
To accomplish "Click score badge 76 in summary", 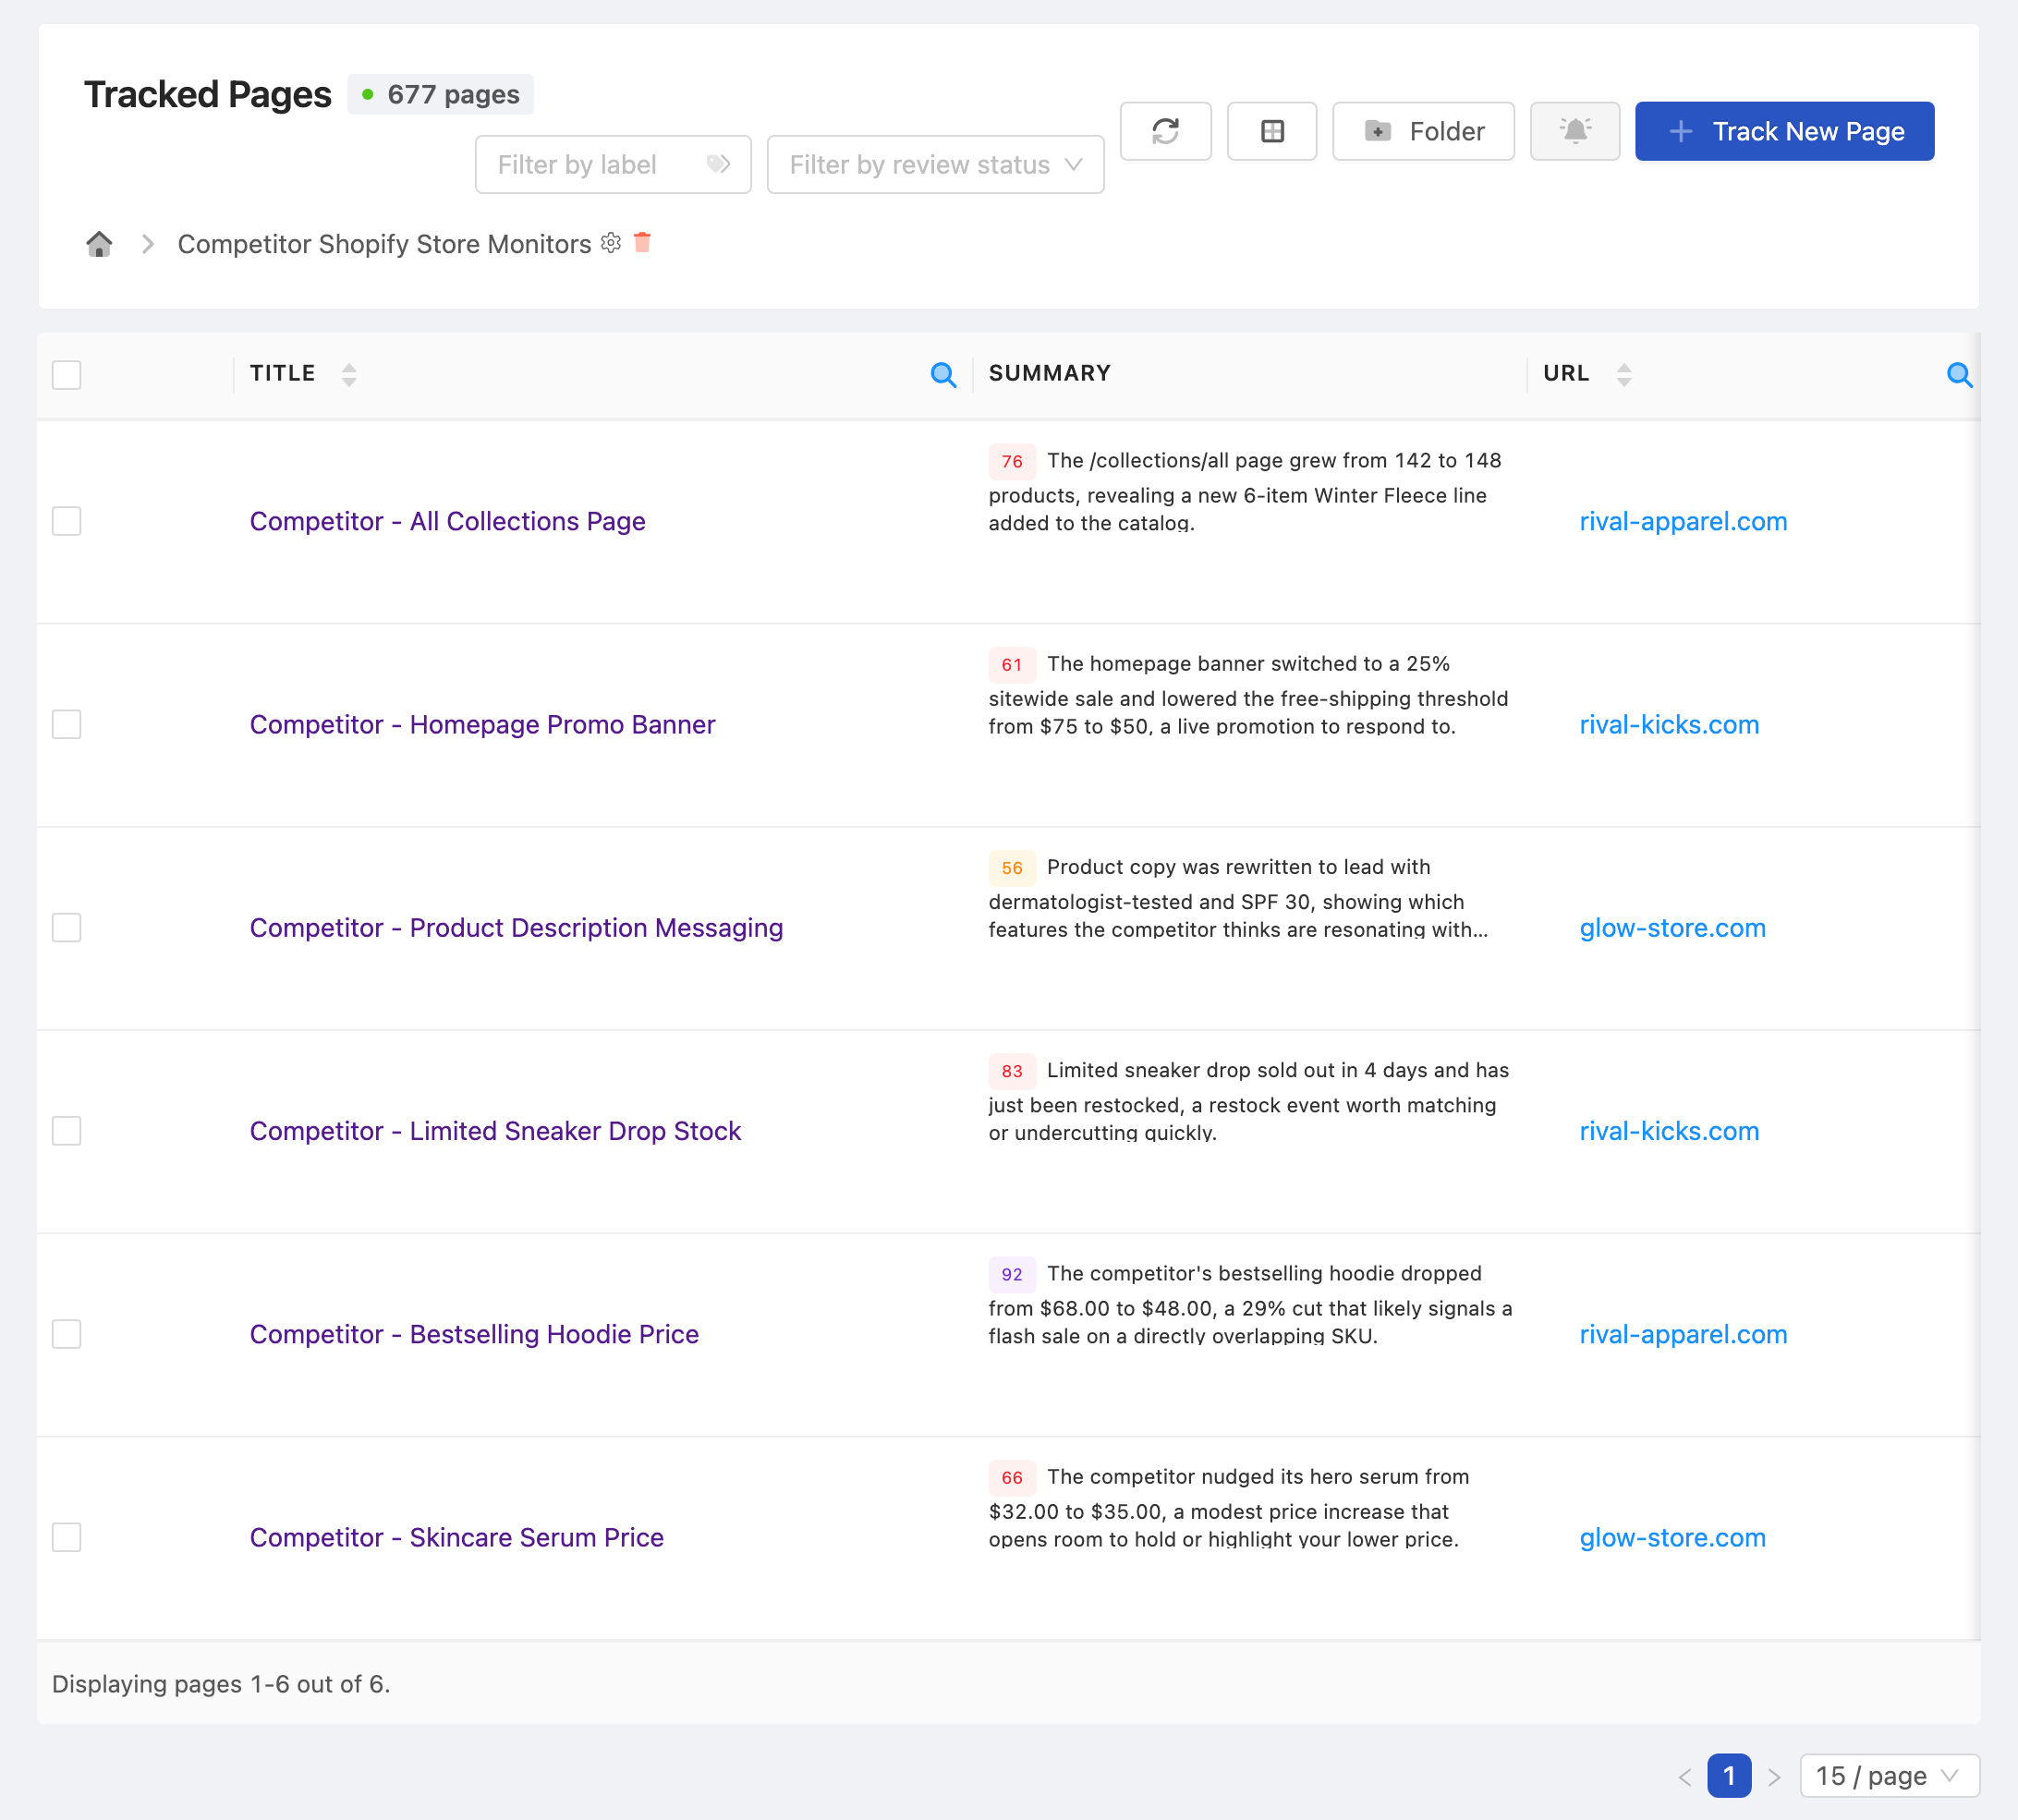I will click(1012, 461).
